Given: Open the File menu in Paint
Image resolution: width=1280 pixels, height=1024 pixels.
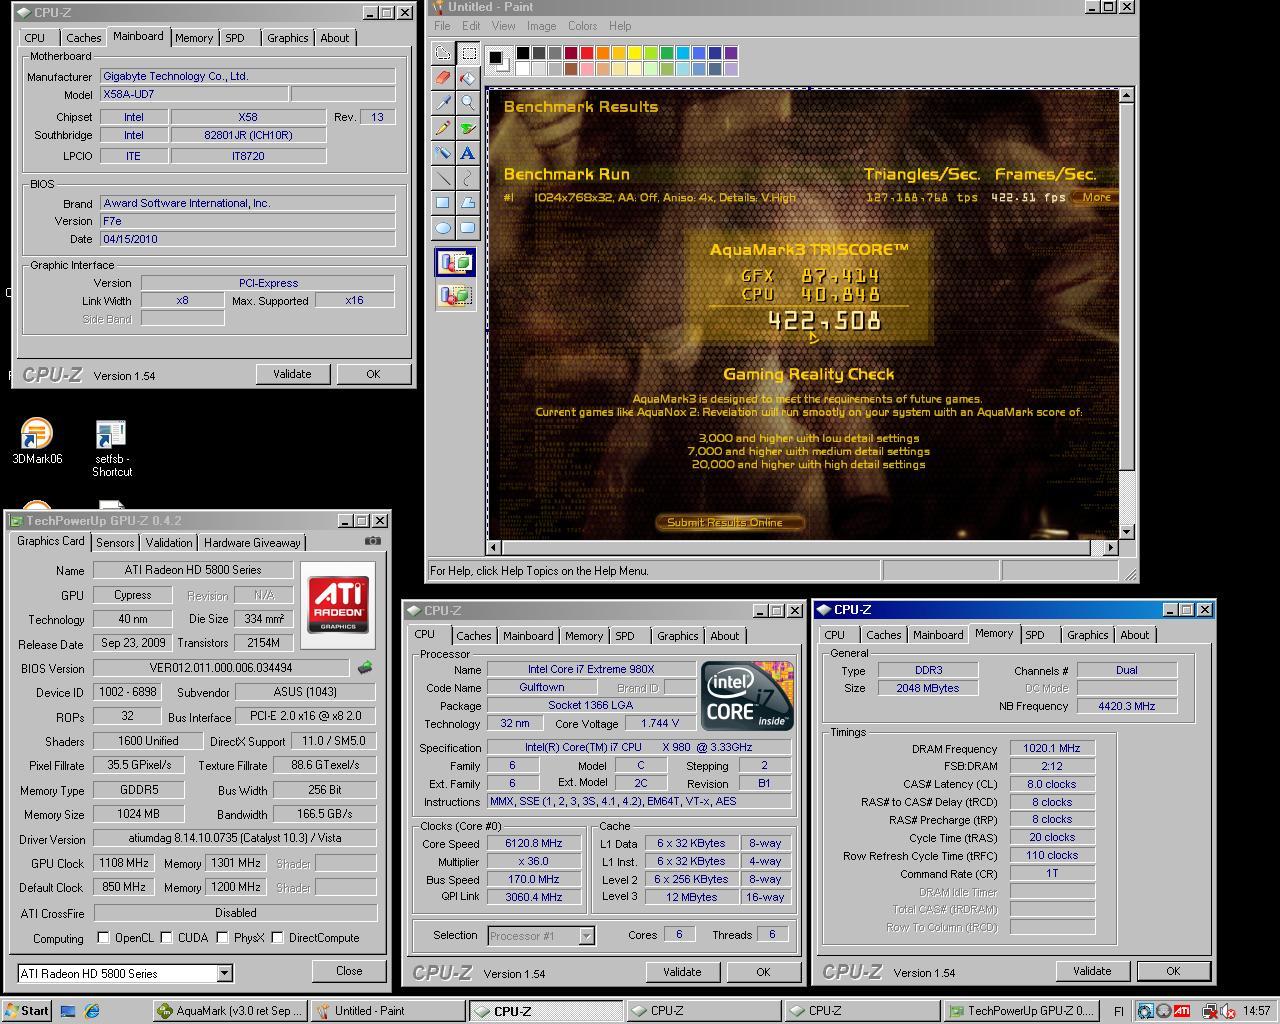Looking at the screenshot, I should (442, 26).
